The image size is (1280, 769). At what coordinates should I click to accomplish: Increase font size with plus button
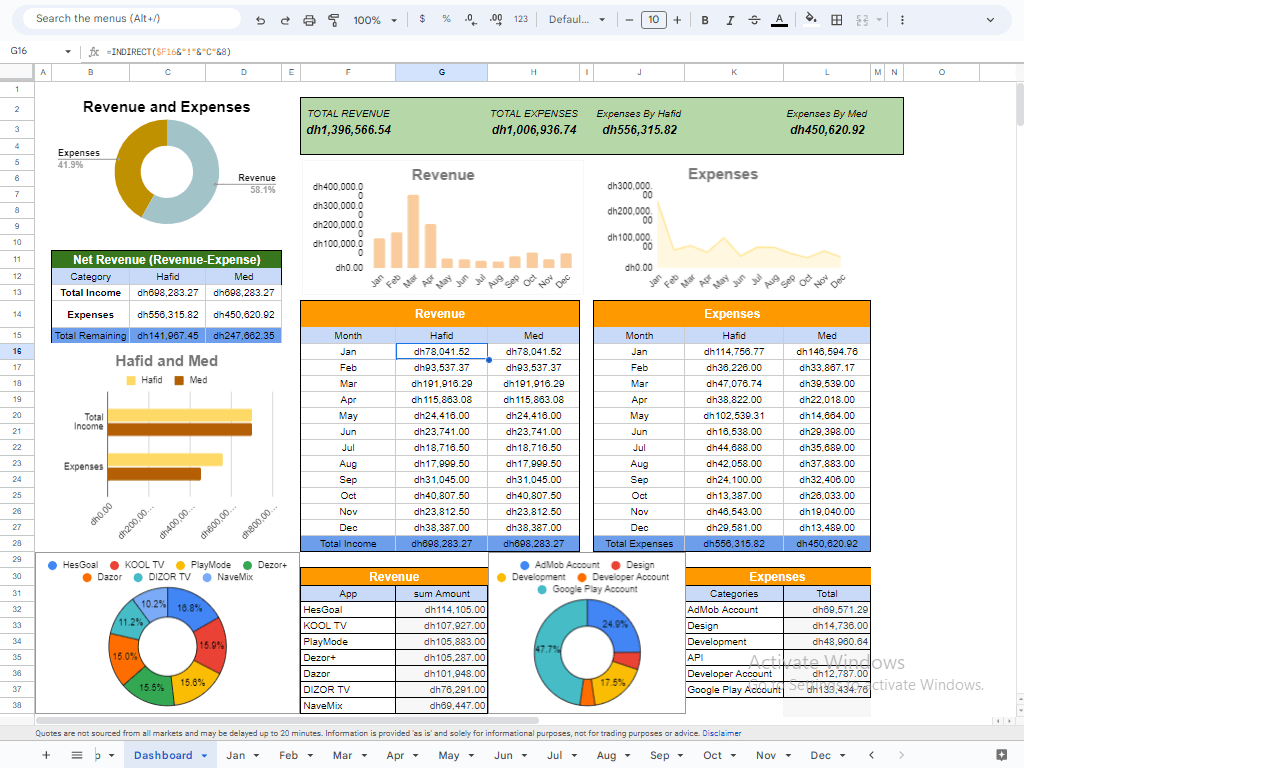coord(677,20)
